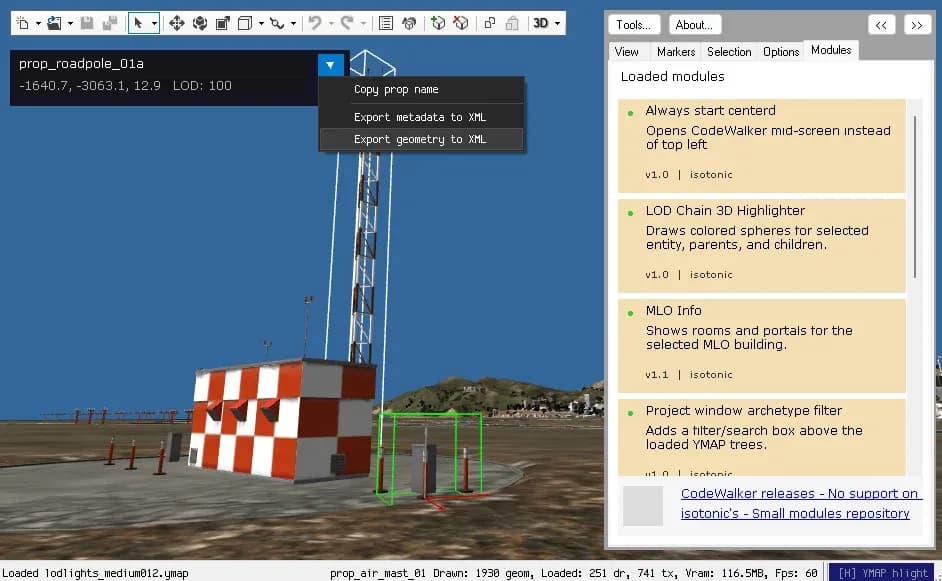Select the pointer selection tool
Screen dimensions: 942x581
[x=138, y=23]
